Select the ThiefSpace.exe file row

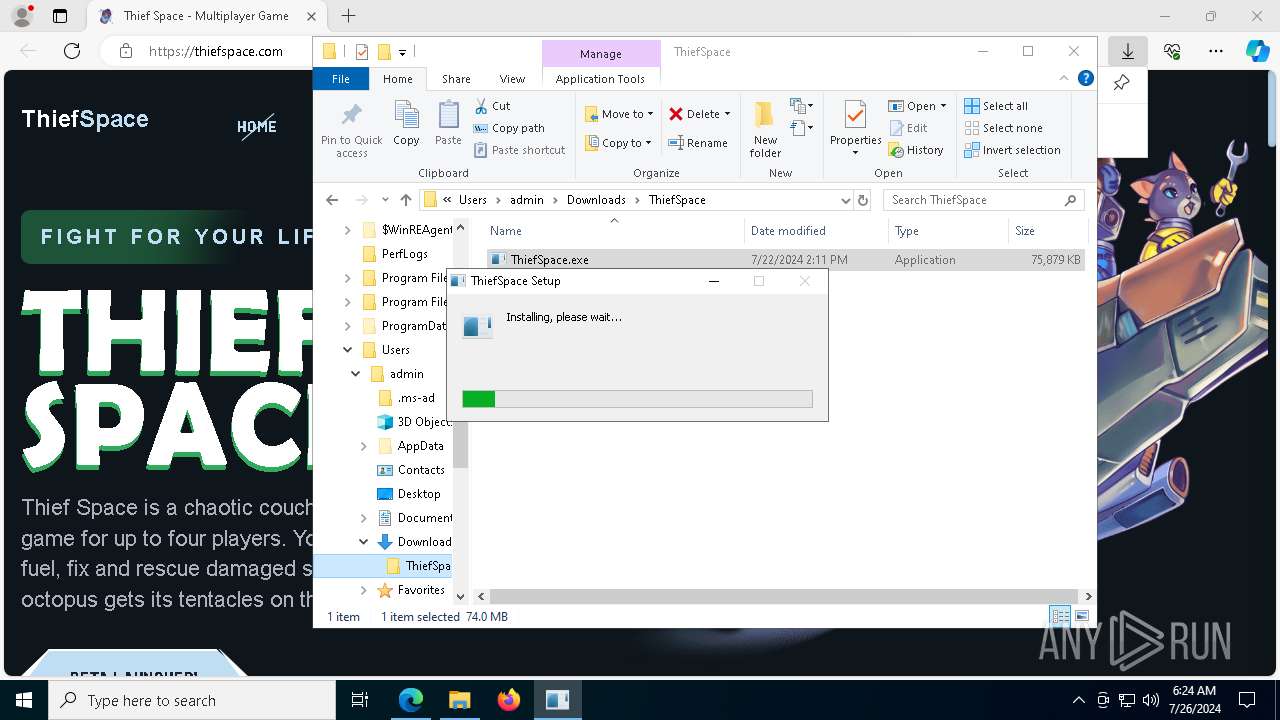pos(786,260)
